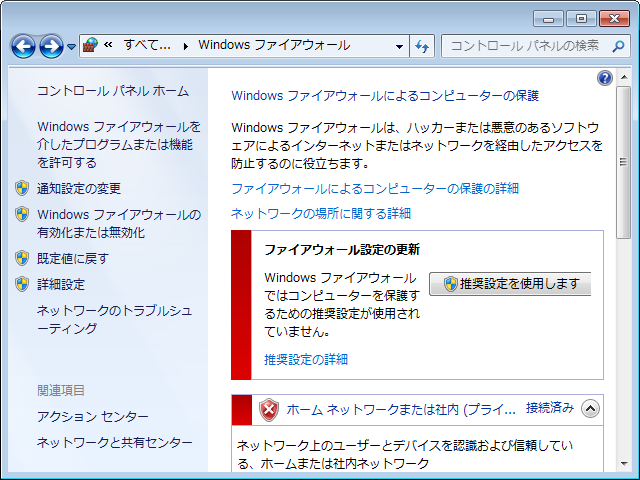Click the scrollbar down arrow
Image resolution: width=640 pixels, height=480 pixels.
(x=624, y=463)
